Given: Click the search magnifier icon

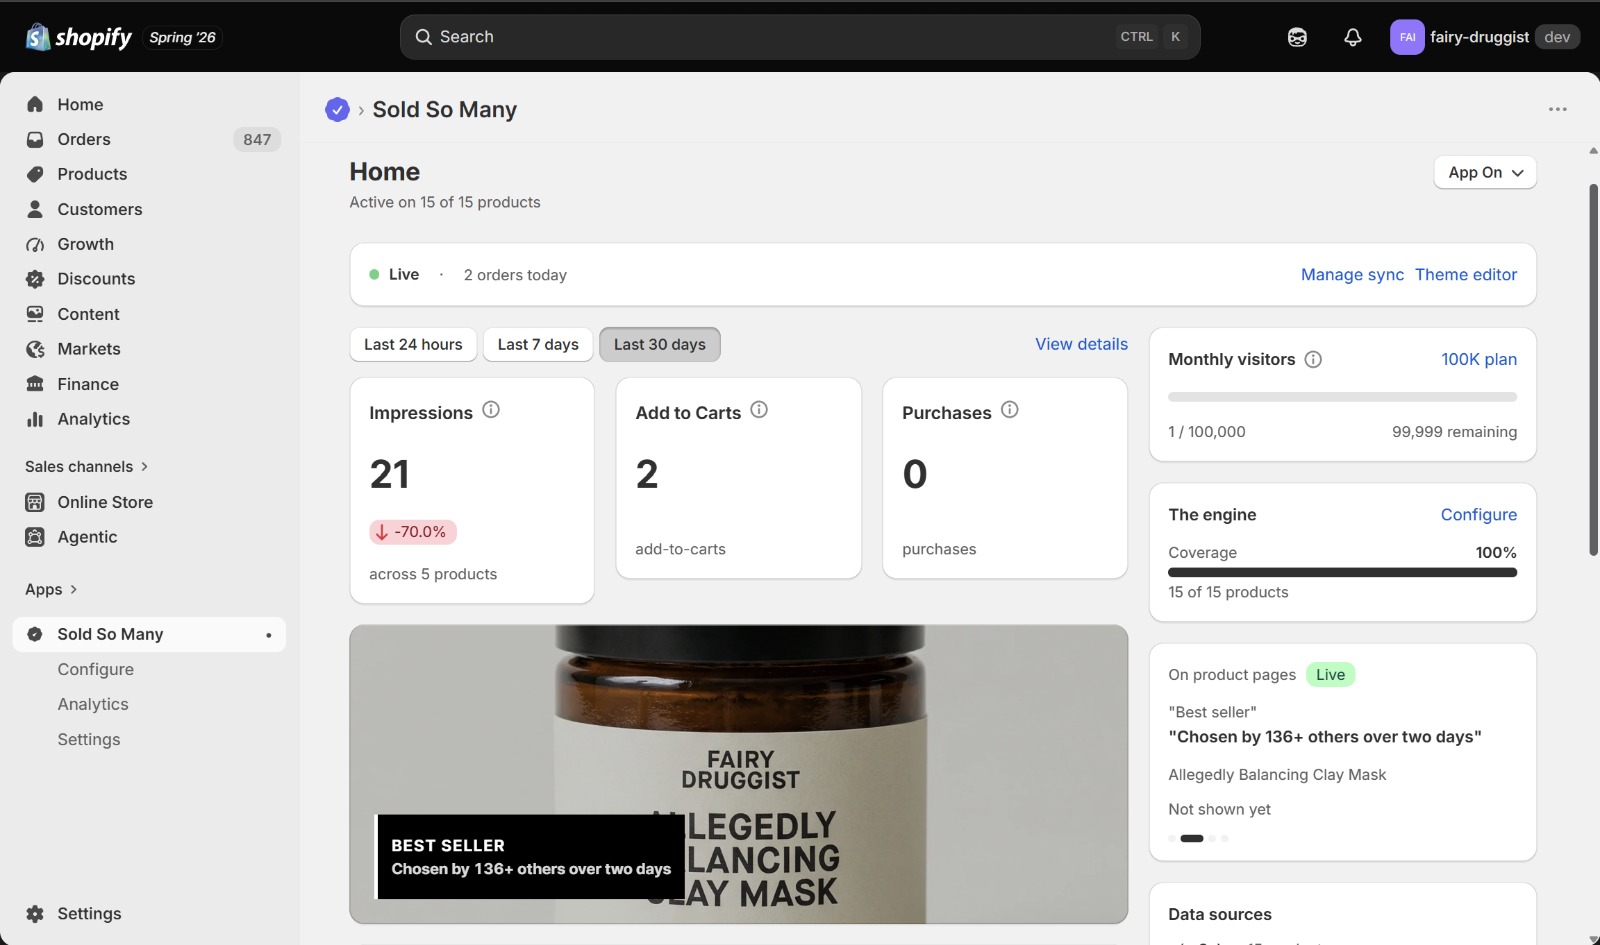Looking at the screenshot, I should point(424,37).
